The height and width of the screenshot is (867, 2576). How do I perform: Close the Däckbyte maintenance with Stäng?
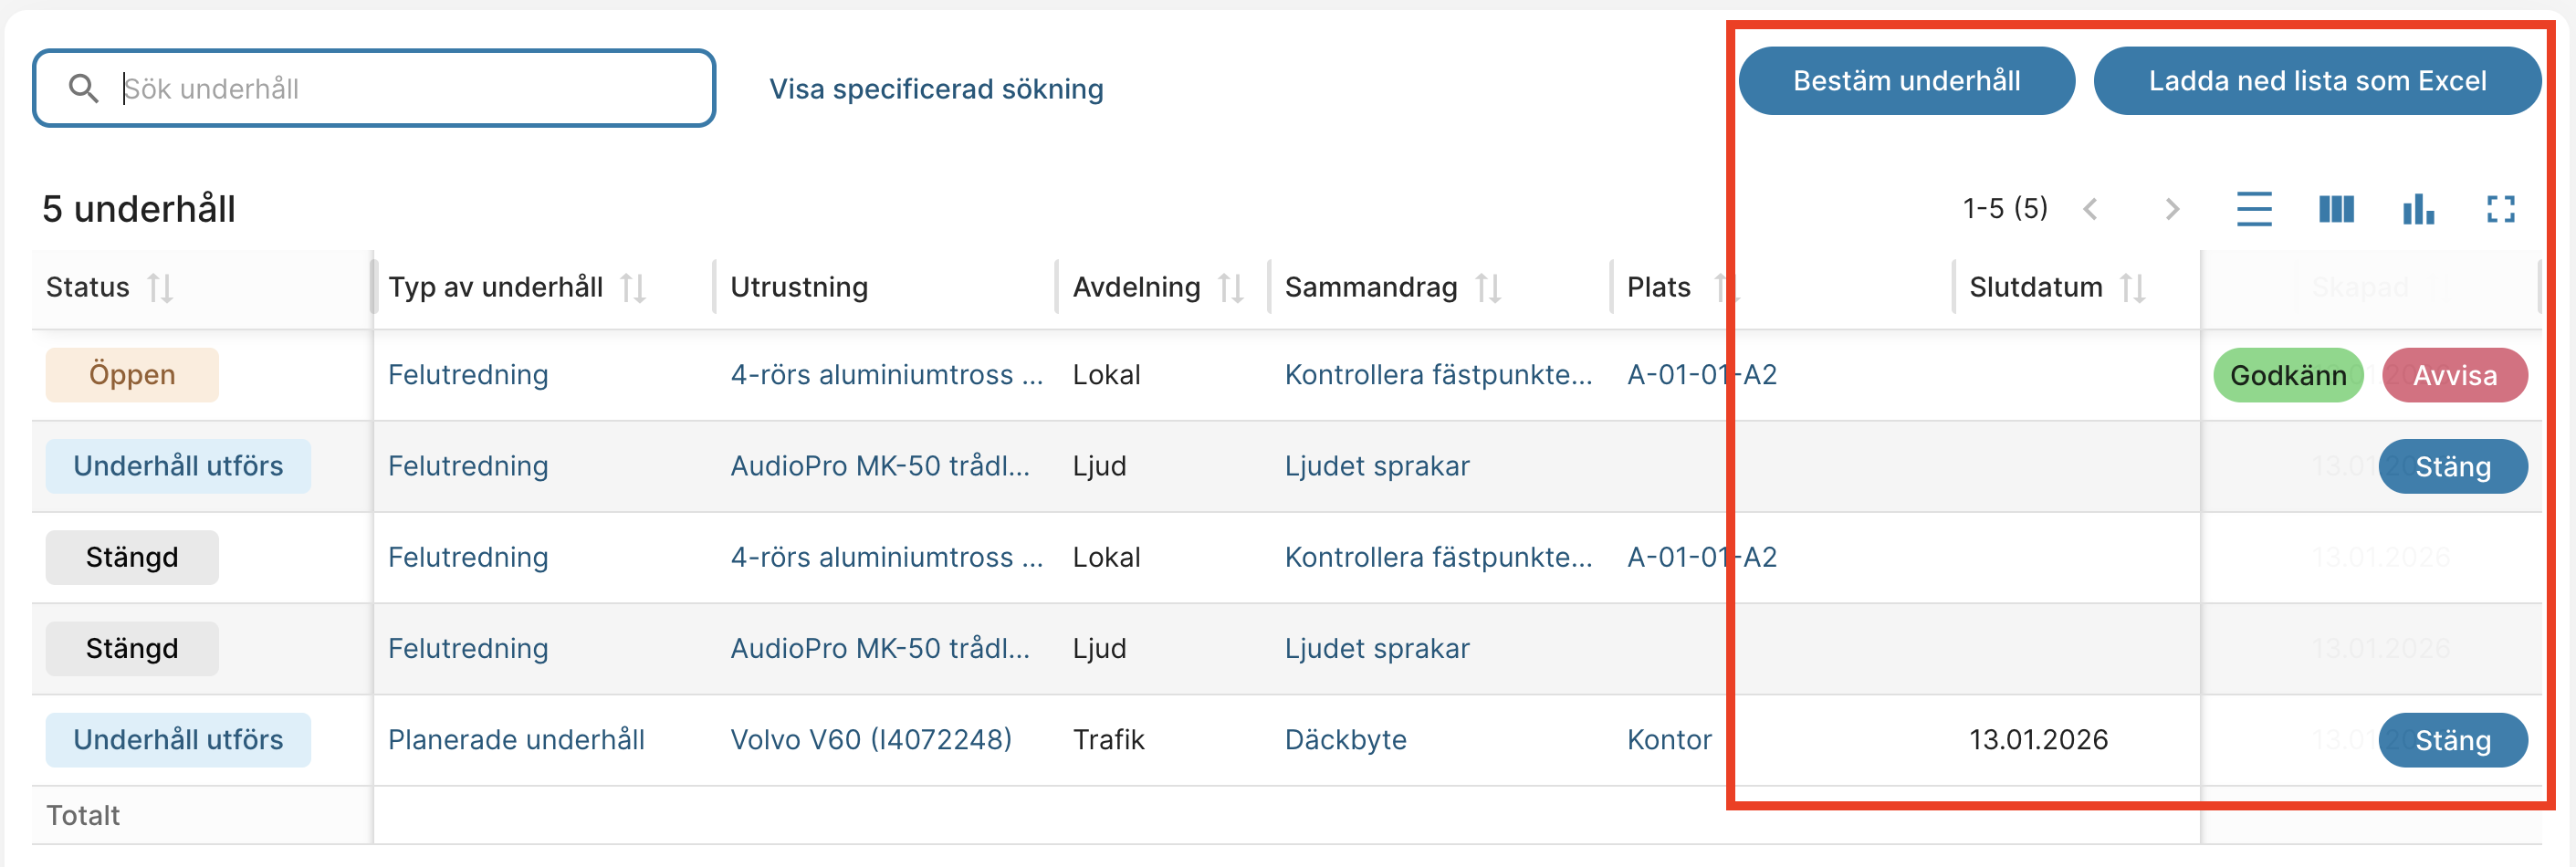(x=2452, y=740)
